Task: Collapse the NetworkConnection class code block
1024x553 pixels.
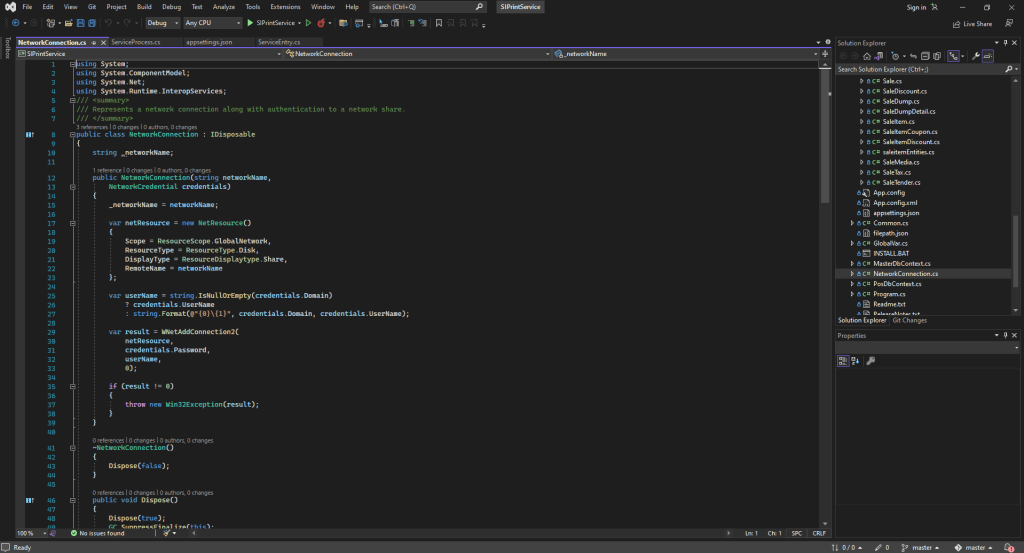Action: (x=72, y=133)
